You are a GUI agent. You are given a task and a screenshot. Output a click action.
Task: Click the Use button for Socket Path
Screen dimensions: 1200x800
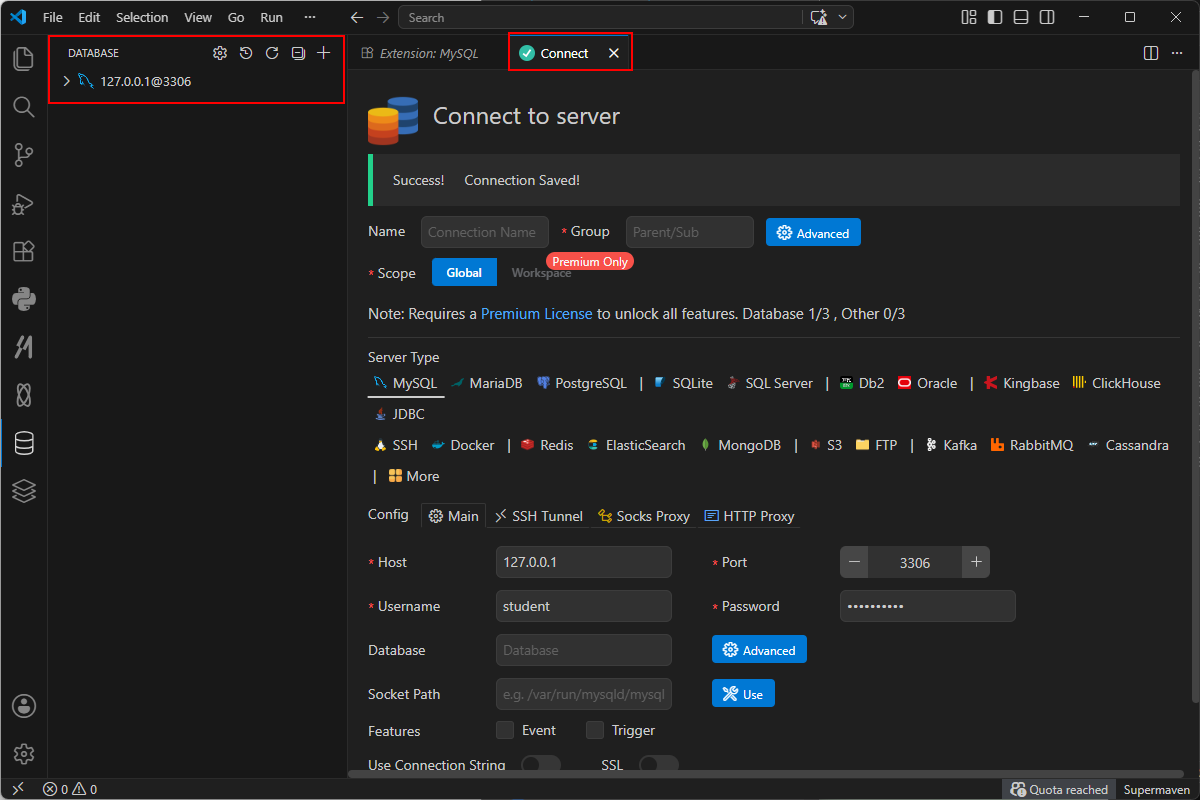coord(743,693)
